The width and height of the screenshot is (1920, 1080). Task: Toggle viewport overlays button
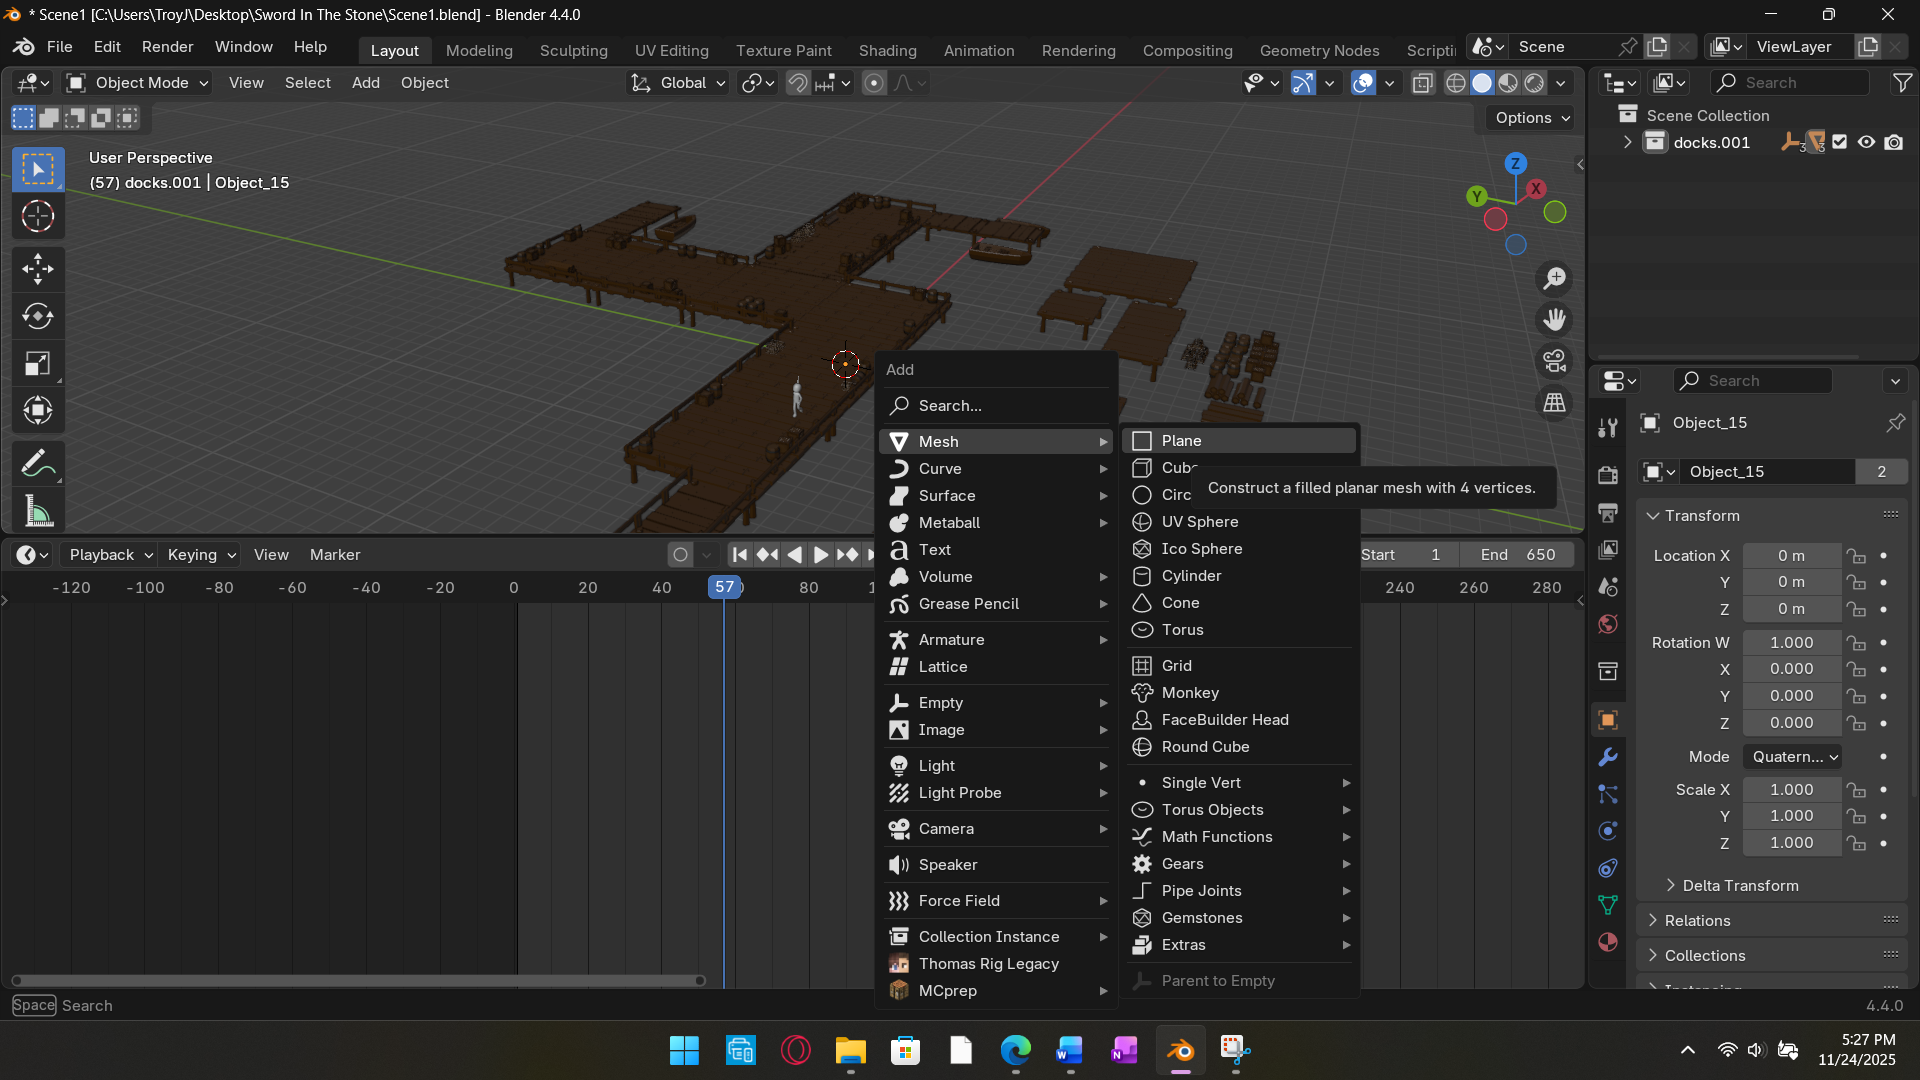pos(1363,83)
